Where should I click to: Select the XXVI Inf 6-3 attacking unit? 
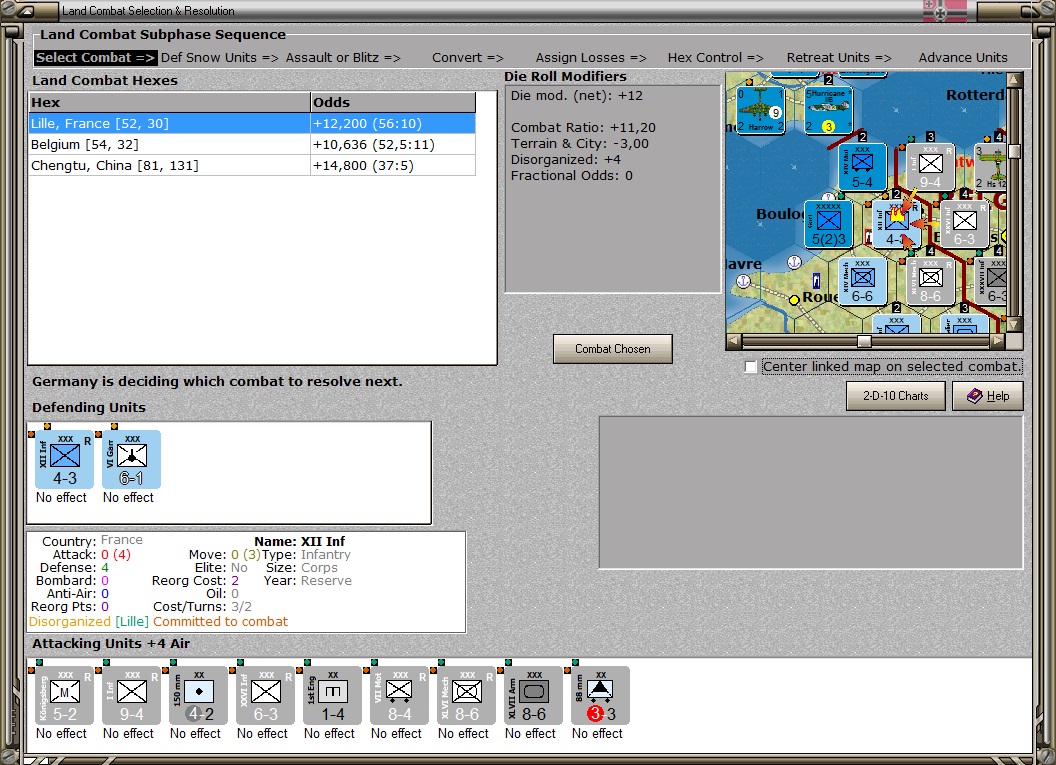[x=265, y=696]
